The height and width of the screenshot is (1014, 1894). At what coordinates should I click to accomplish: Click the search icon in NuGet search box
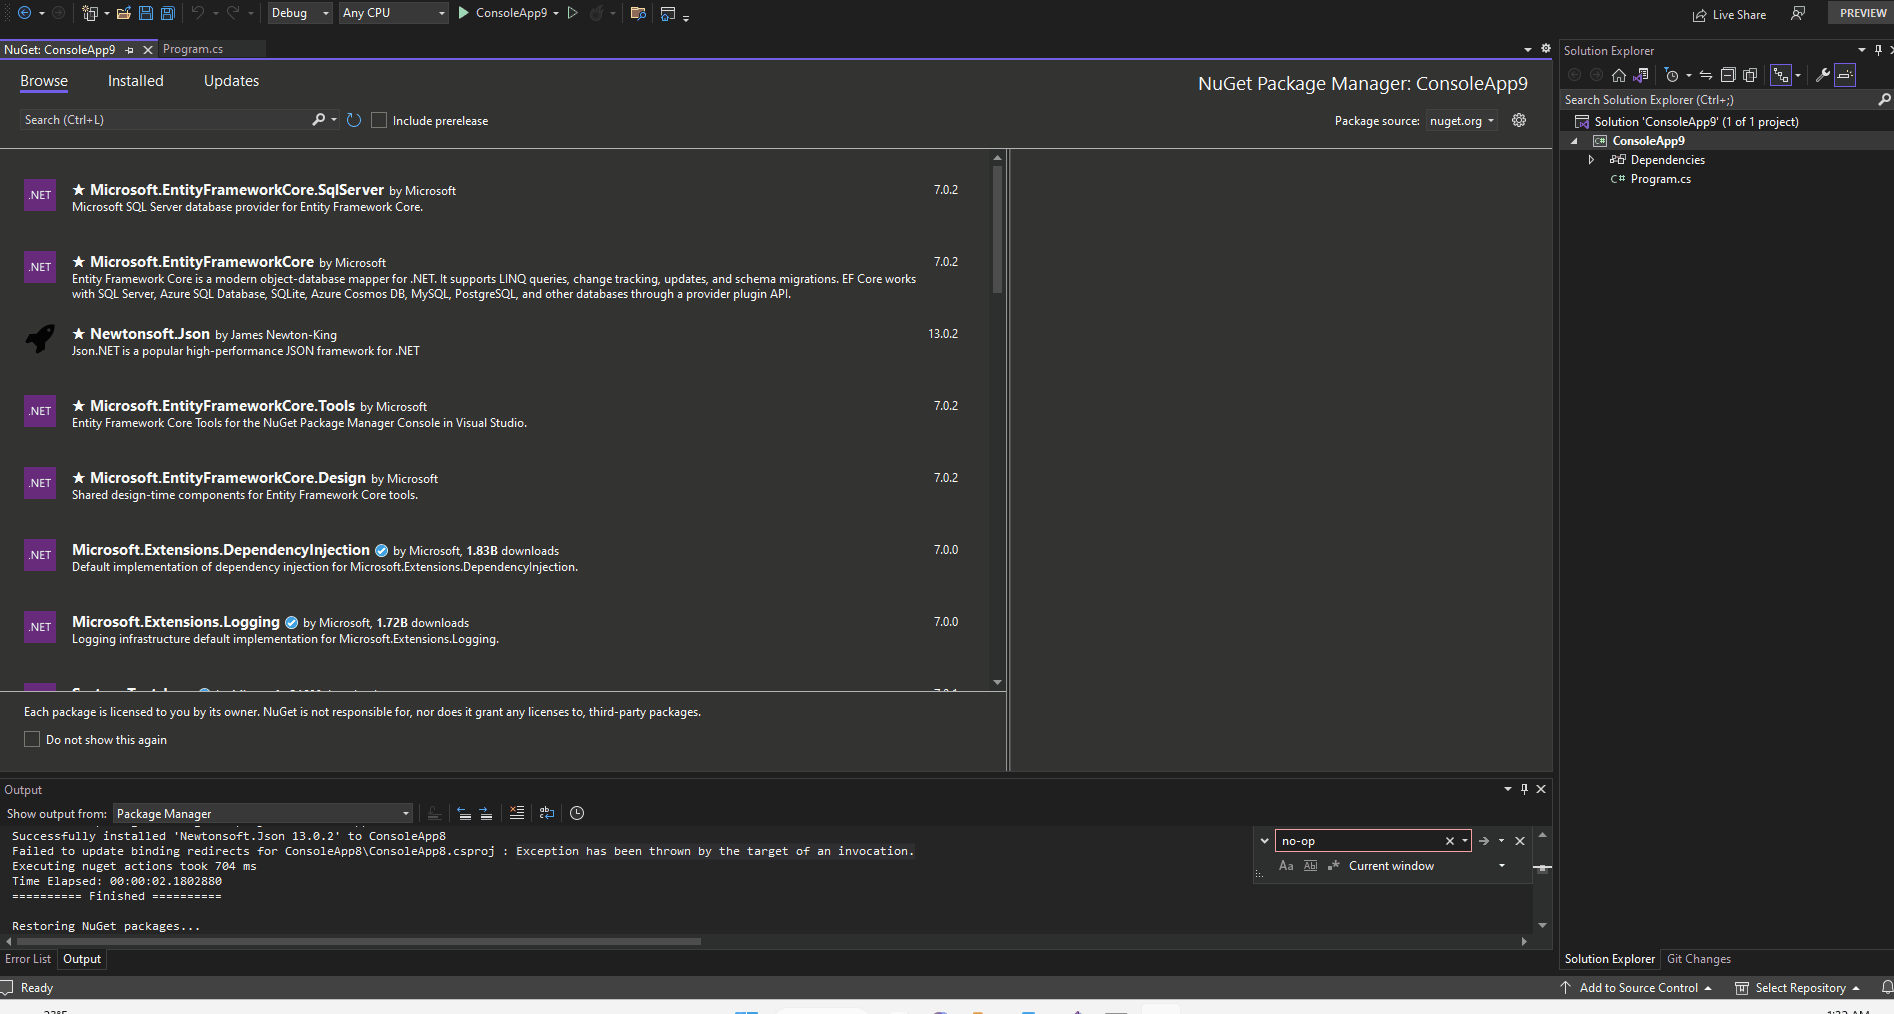(x=317, y=119)
